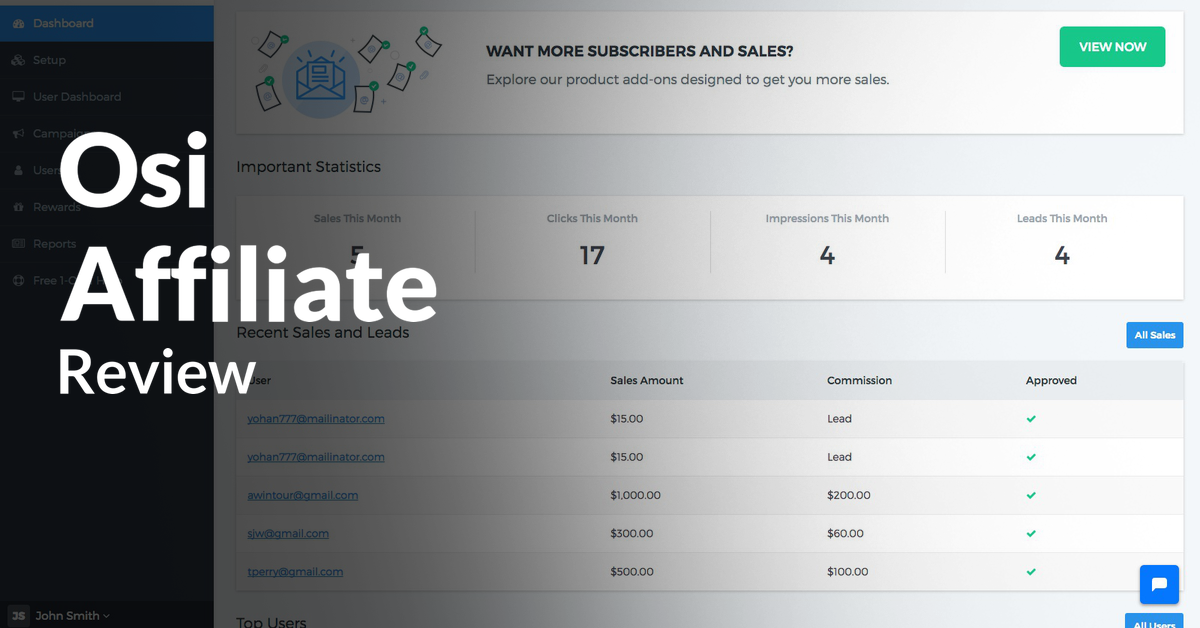Toggle approval checkmark for the first yohan777 lead

coord(1031,418)
